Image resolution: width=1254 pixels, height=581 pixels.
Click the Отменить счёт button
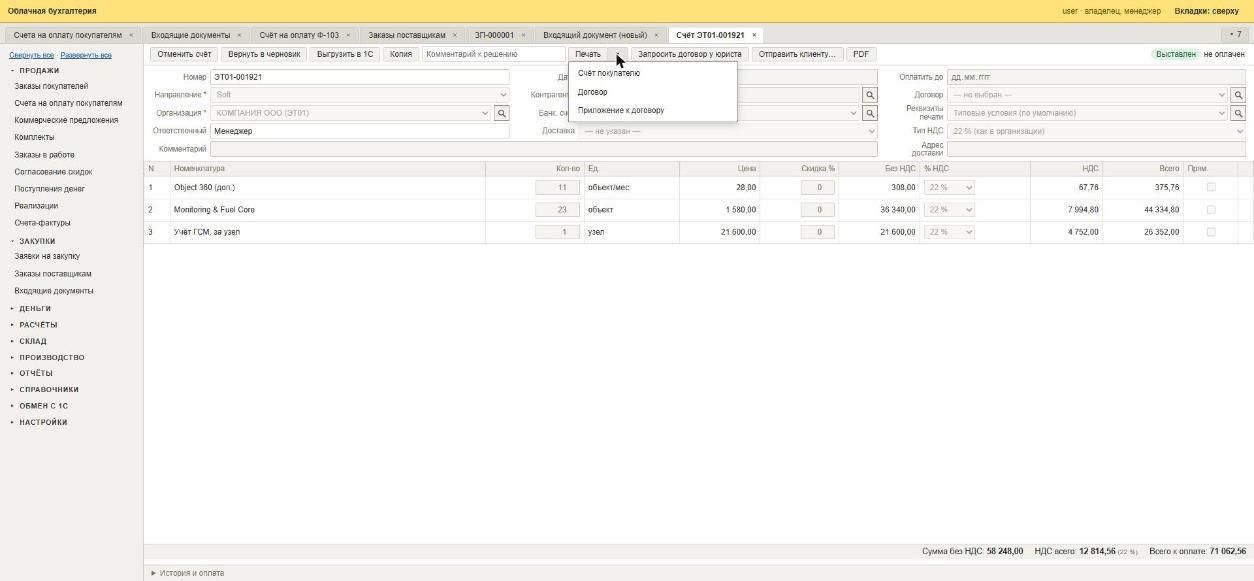point(184,54)
